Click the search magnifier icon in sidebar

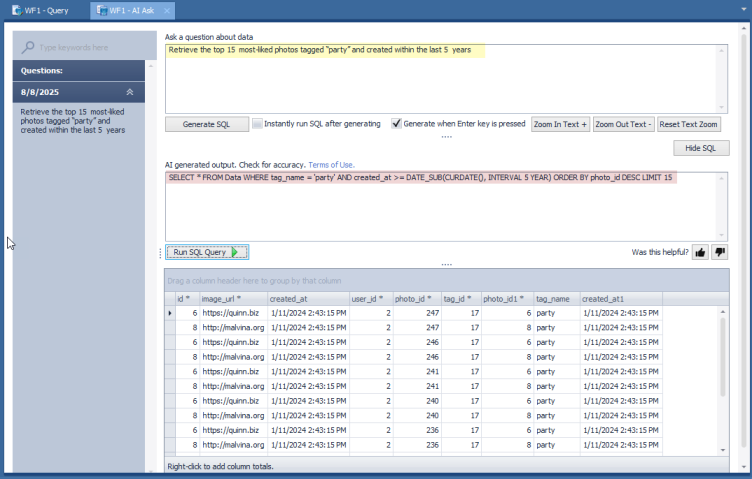[28, 47]
